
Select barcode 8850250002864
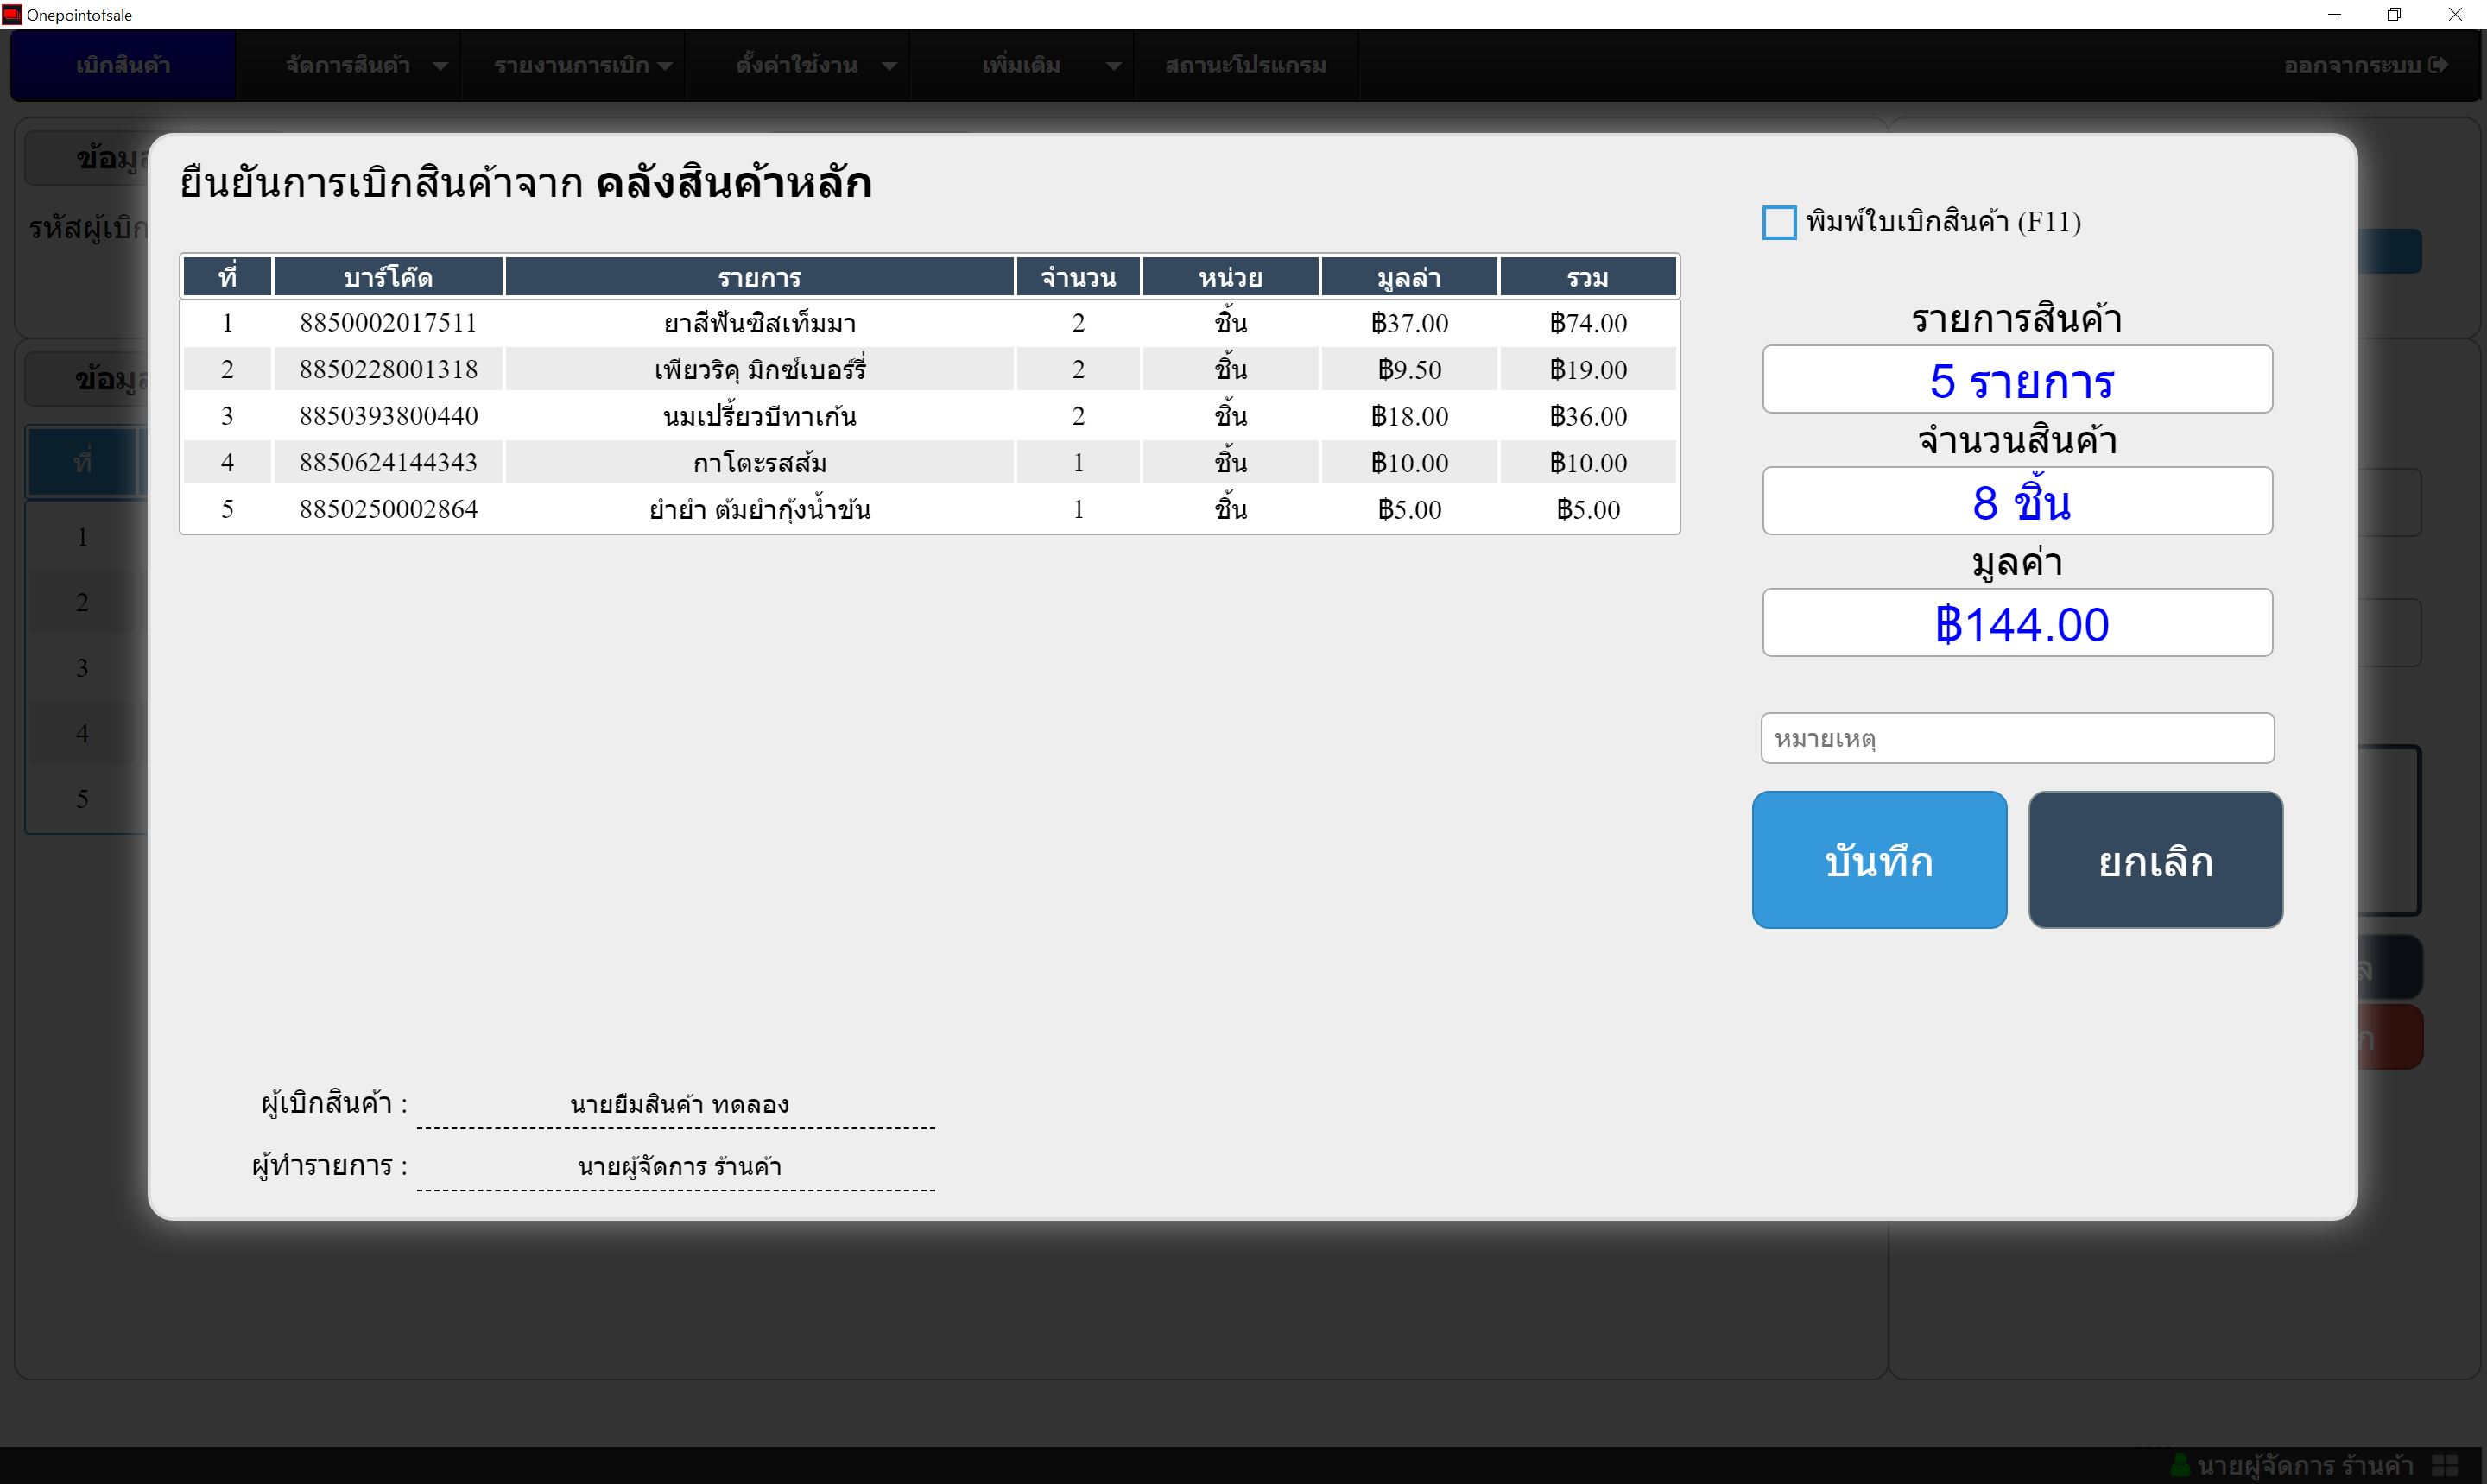tap(388, 509)
